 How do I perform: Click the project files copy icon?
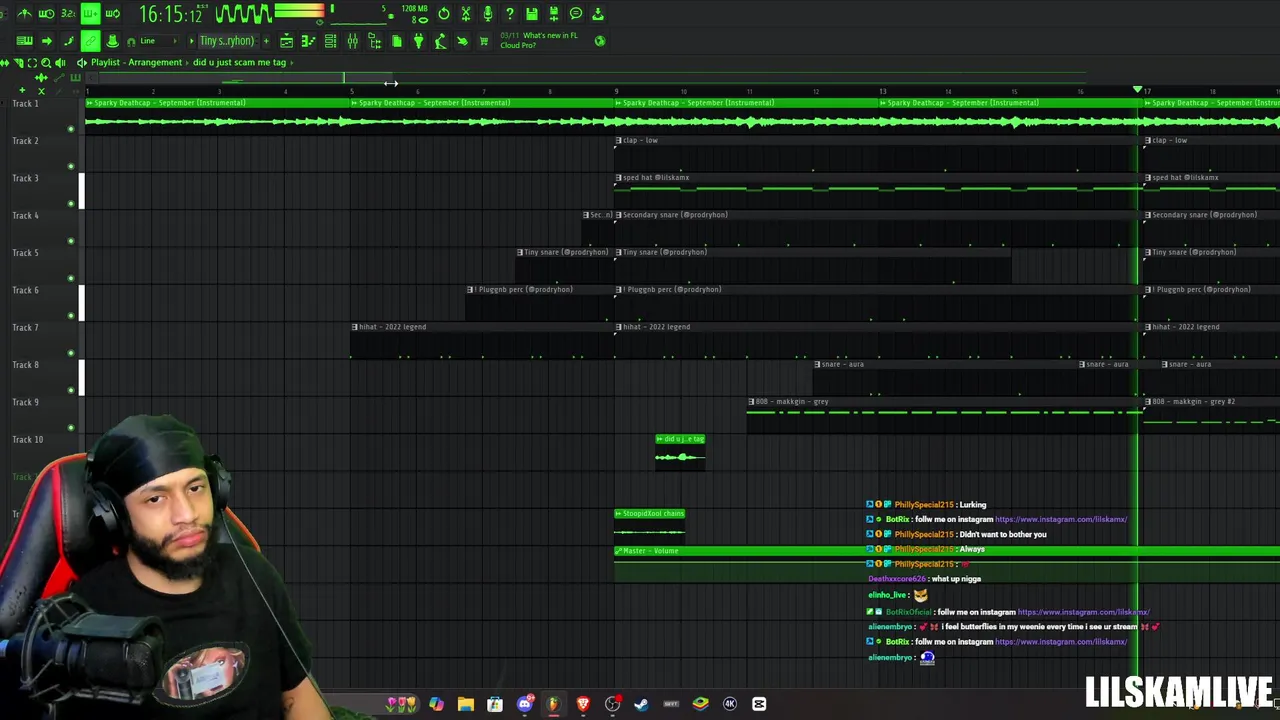tap(397, 41)
